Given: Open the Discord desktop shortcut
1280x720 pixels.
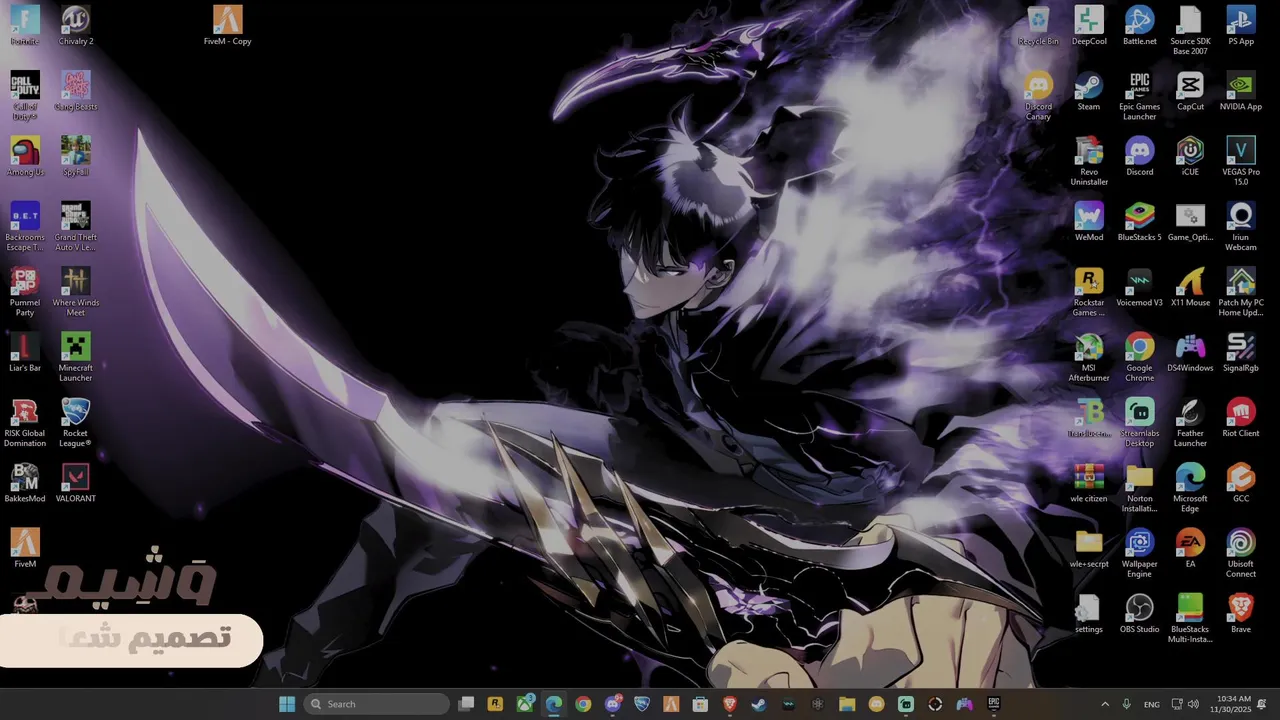Looking at the screenshot, I should click(1140, 156).
